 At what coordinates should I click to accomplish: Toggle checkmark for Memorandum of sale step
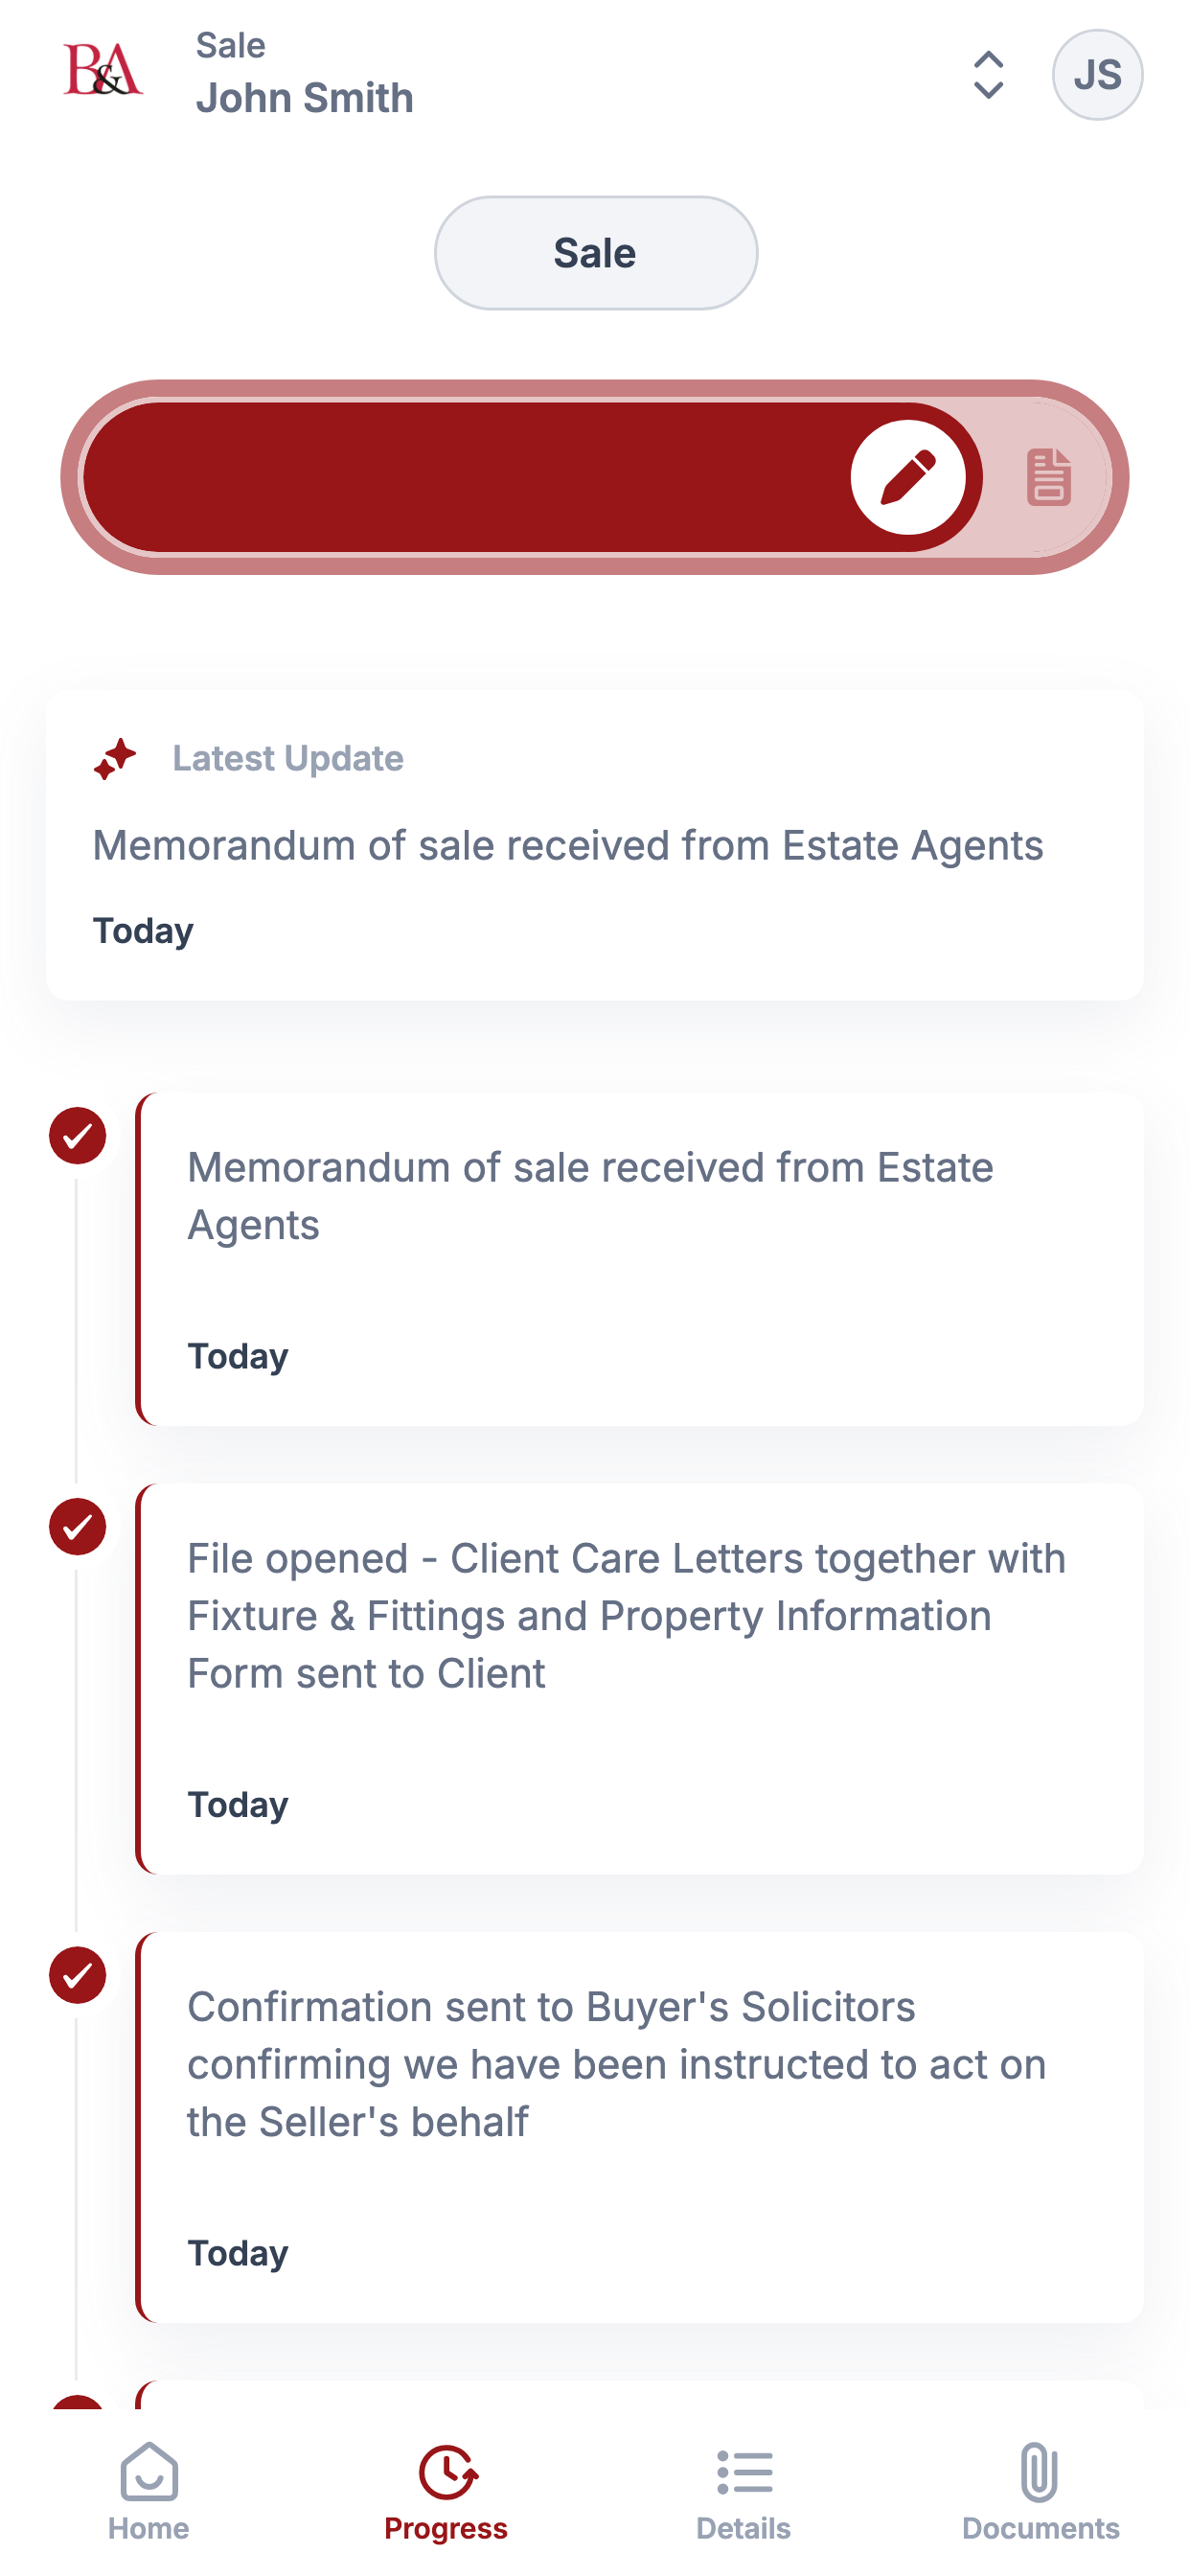[78, 1136]
